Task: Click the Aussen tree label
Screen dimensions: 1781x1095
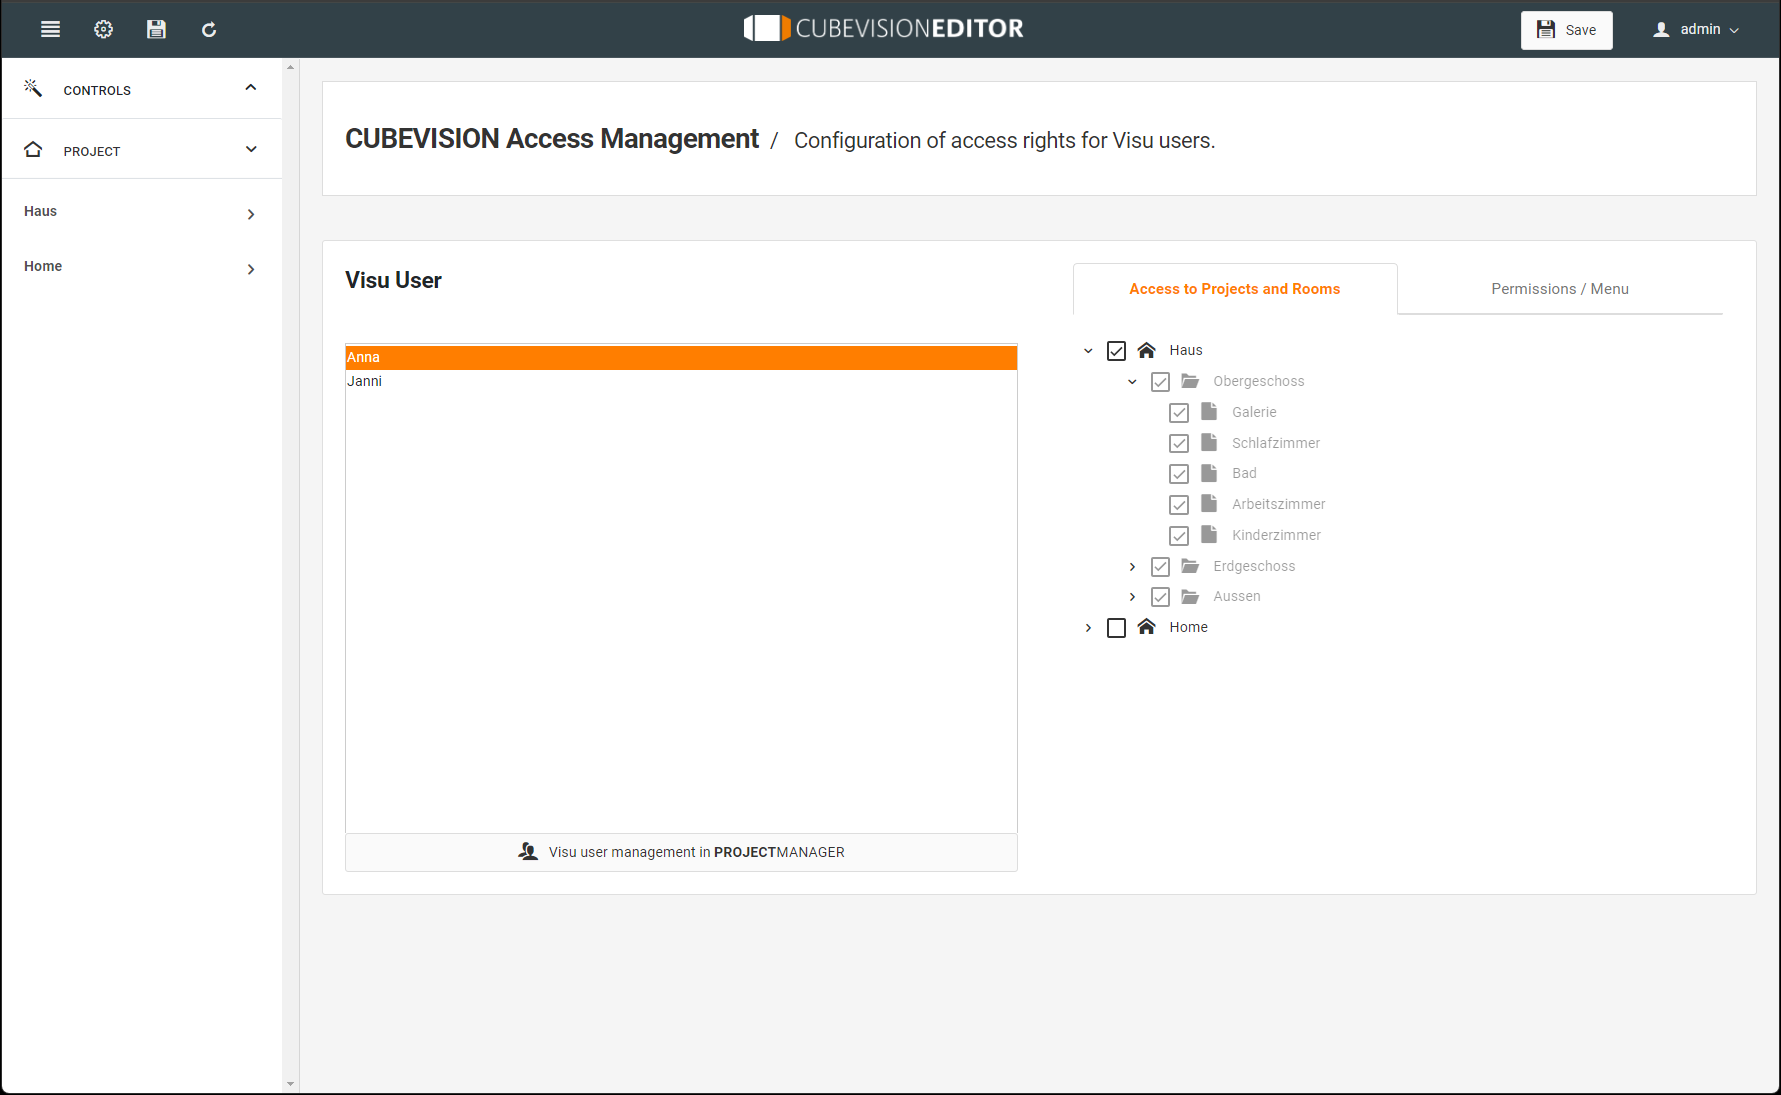Action: (x=1237, y=596)
